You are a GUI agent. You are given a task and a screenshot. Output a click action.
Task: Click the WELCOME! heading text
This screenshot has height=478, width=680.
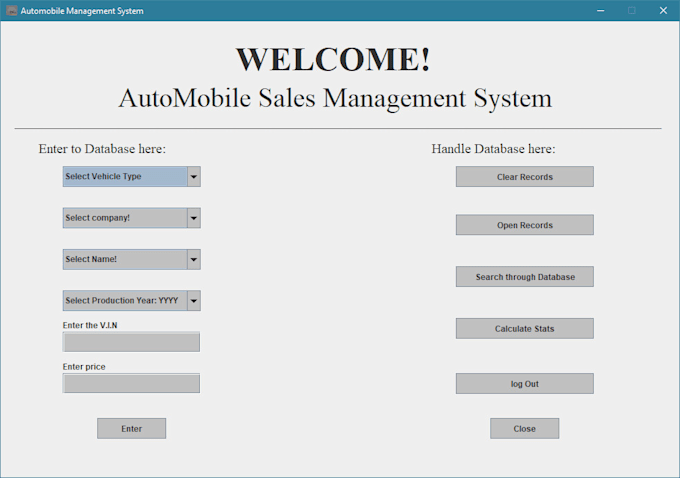click(334, 60)
